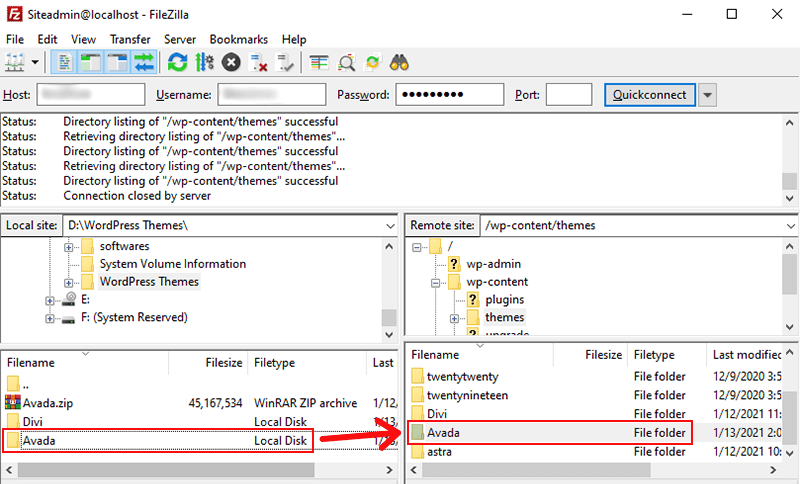The height and width of the screenshot is (484, 800).
Task: Toggle the message log display
Action: tap(64, 63)
